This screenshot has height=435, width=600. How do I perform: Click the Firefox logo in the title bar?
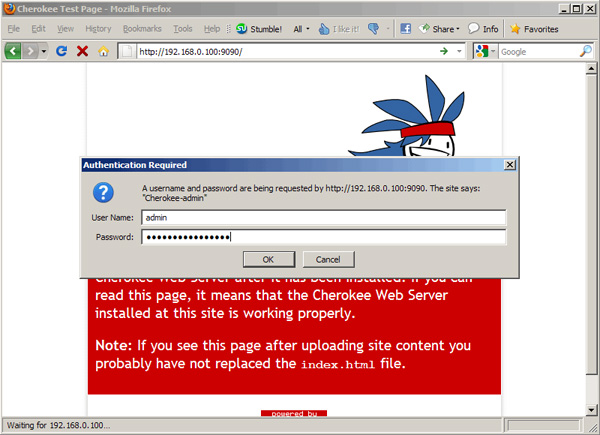pos(9,8)
